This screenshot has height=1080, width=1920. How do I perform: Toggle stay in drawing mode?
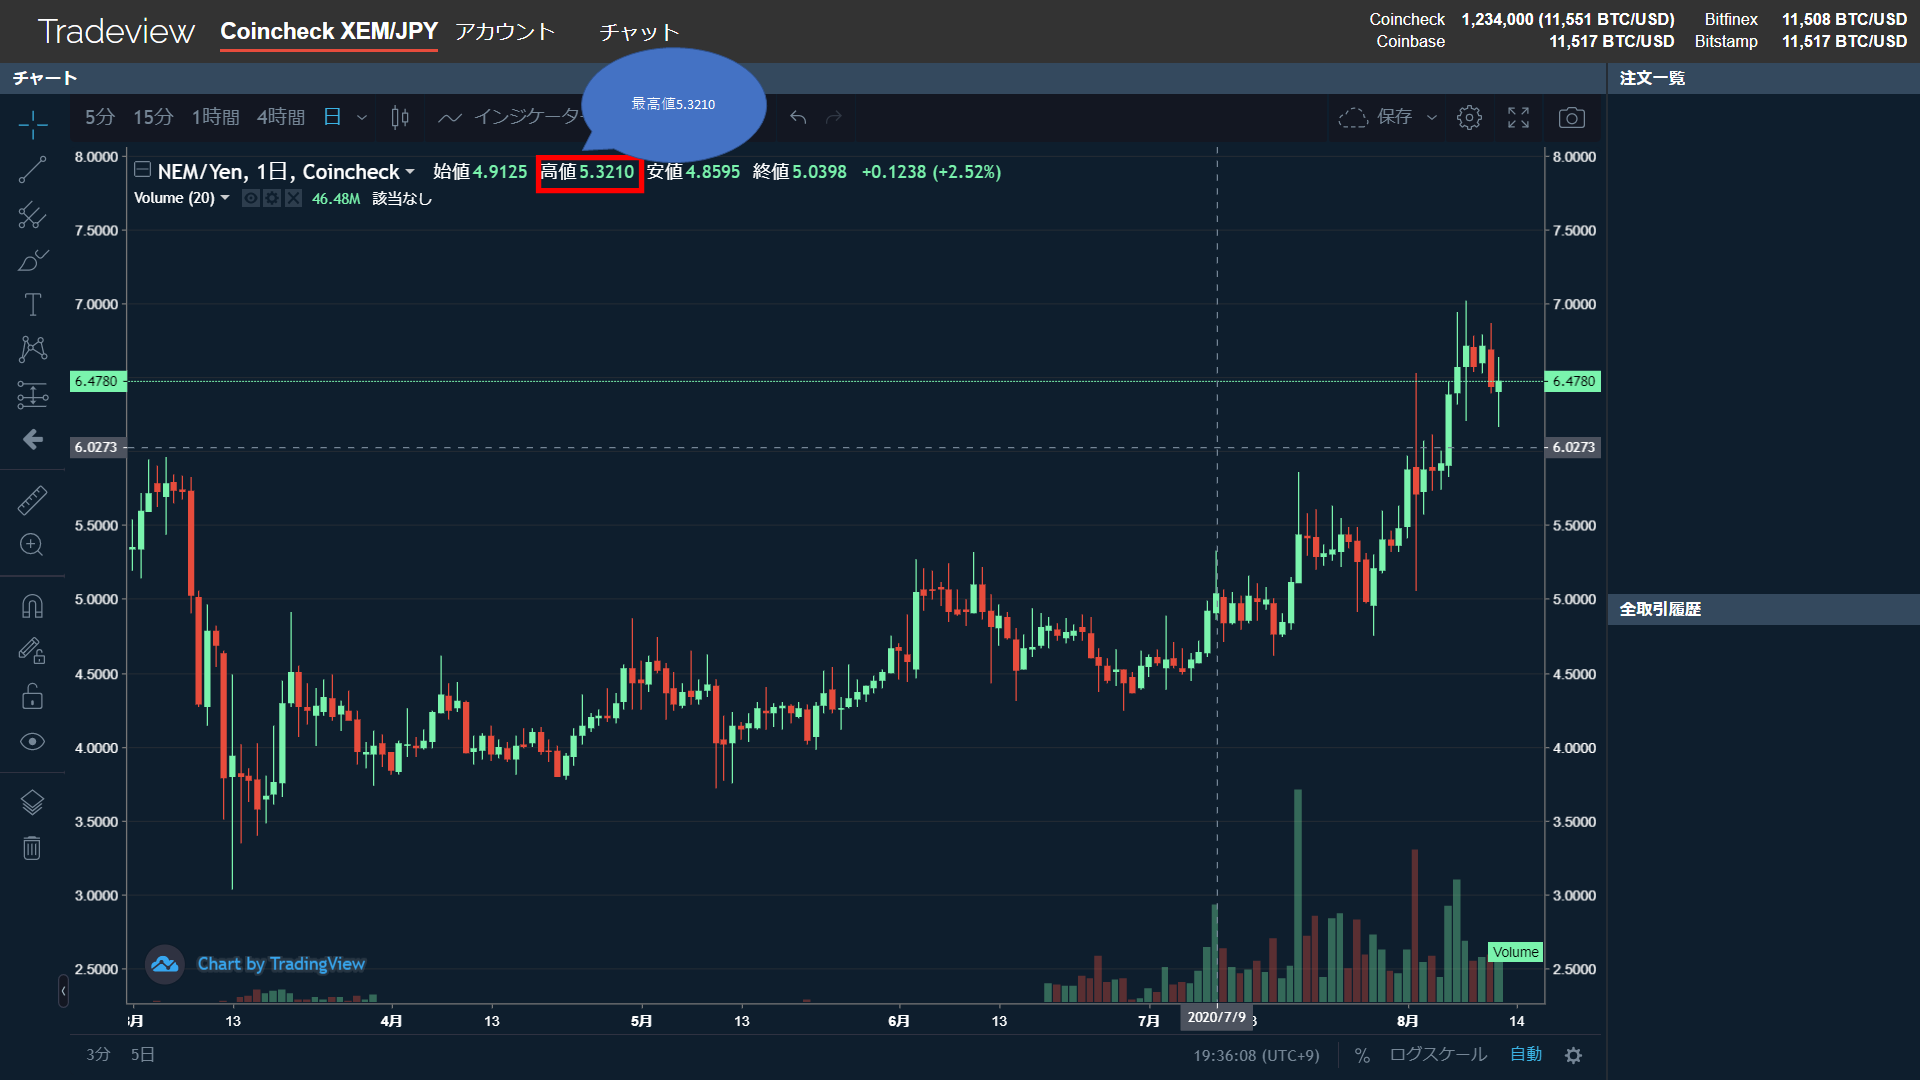coord(32,651)
